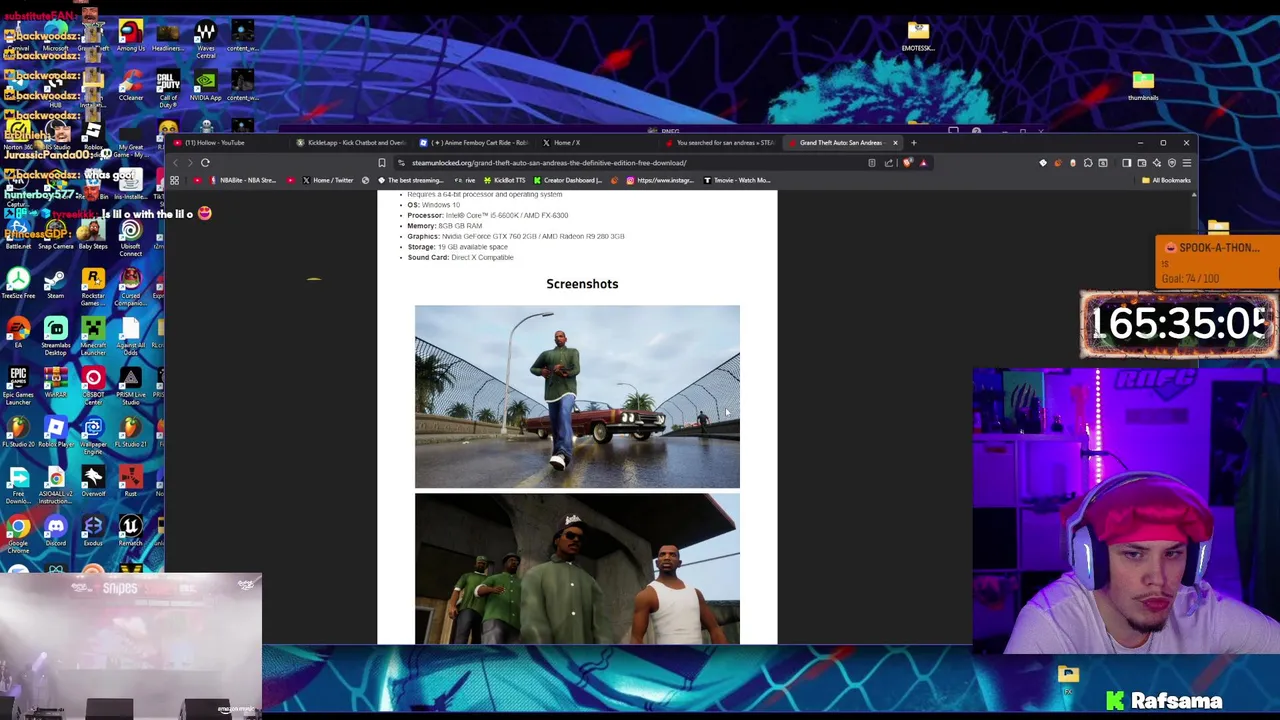Close the Grand Theft Auto San Andreas tab
The image size is (1280, 720).
[x=895, y=143]
